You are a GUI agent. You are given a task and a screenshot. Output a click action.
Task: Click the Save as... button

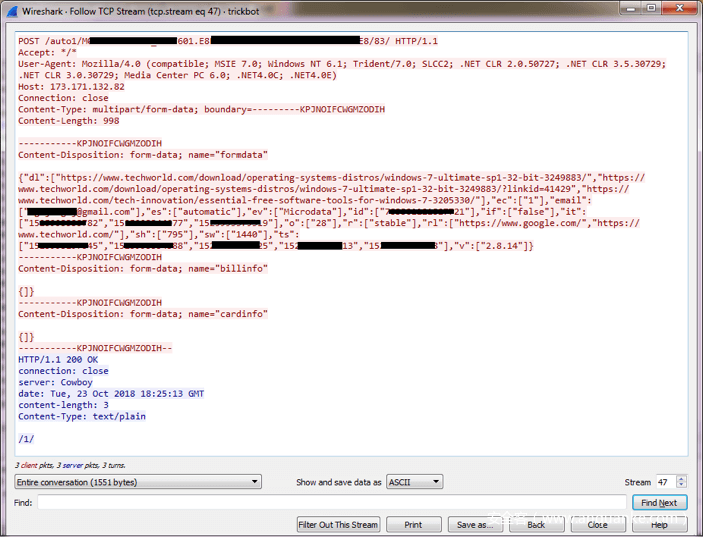click(473, 524)
